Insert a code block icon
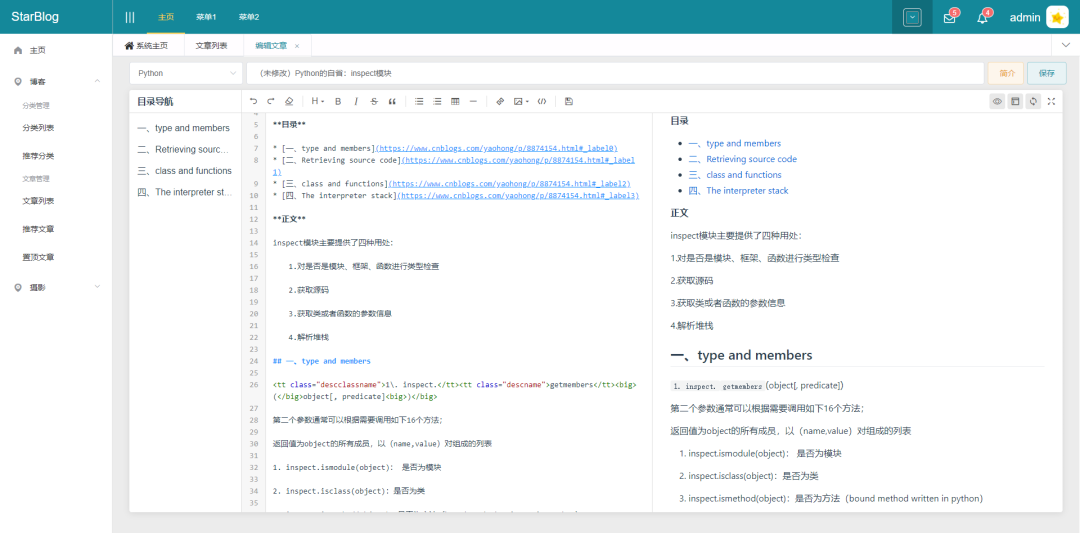The width and height of the screenshot is (1080, 533). [542, 101]
